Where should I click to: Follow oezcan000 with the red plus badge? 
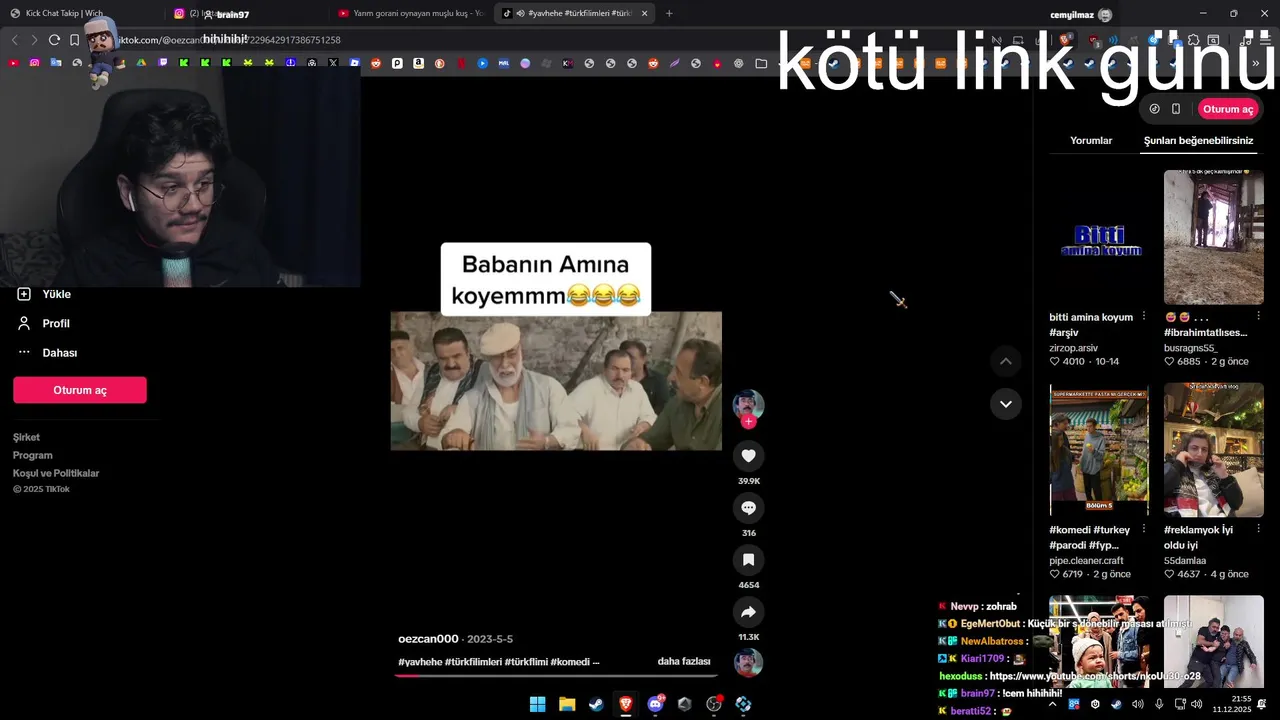point(748,422)
